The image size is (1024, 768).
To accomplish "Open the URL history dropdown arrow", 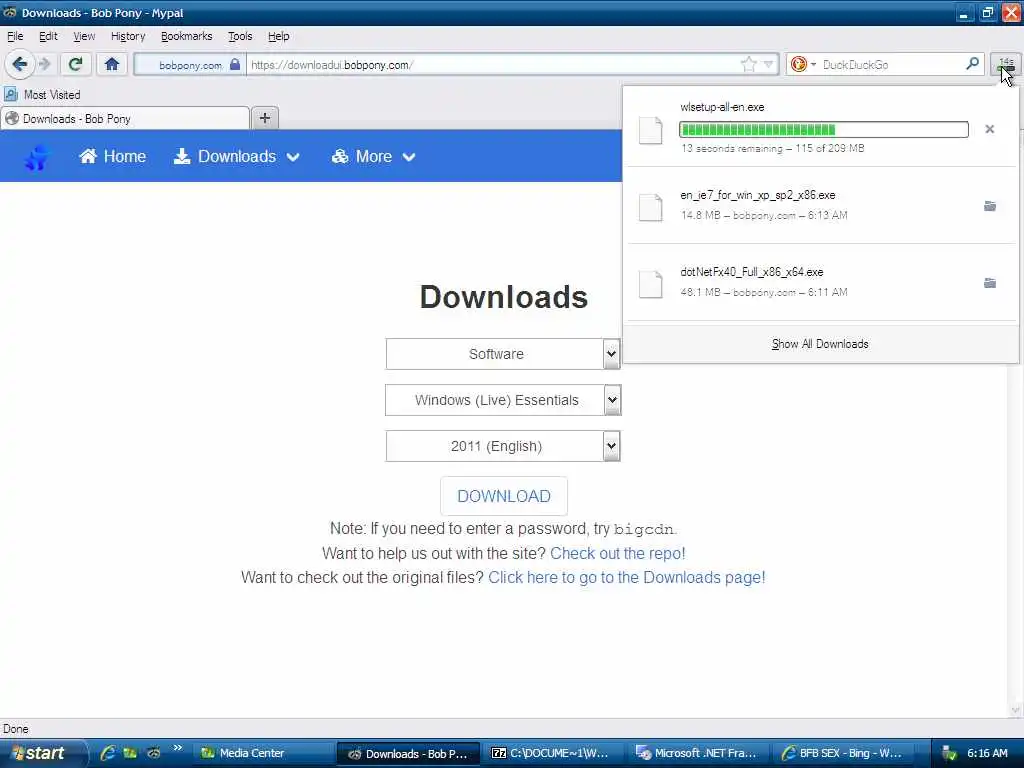I will click(x=769, y=64).
